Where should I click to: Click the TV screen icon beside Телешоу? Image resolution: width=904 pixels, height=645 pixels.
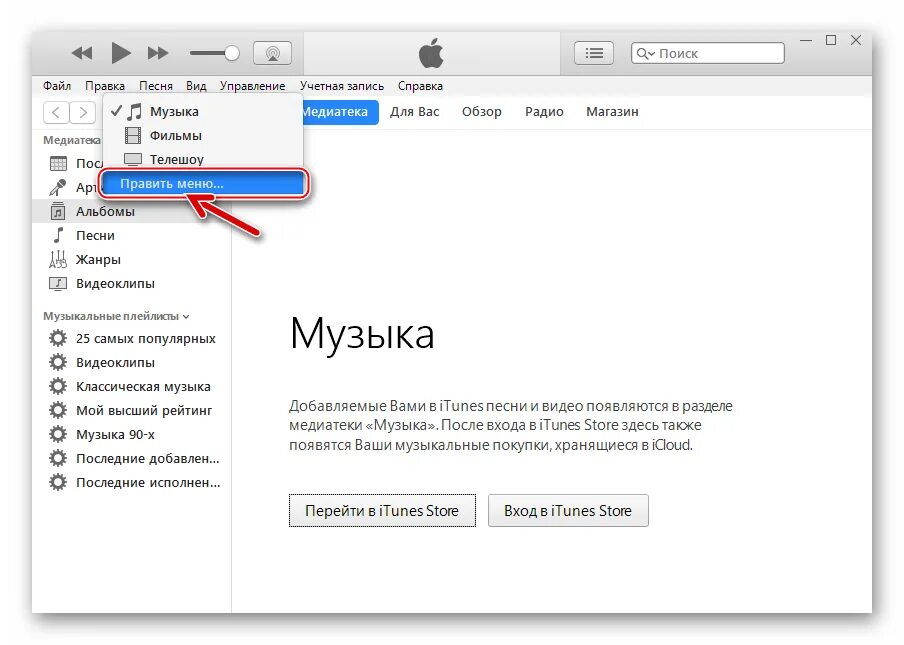(x=133, y=159)
